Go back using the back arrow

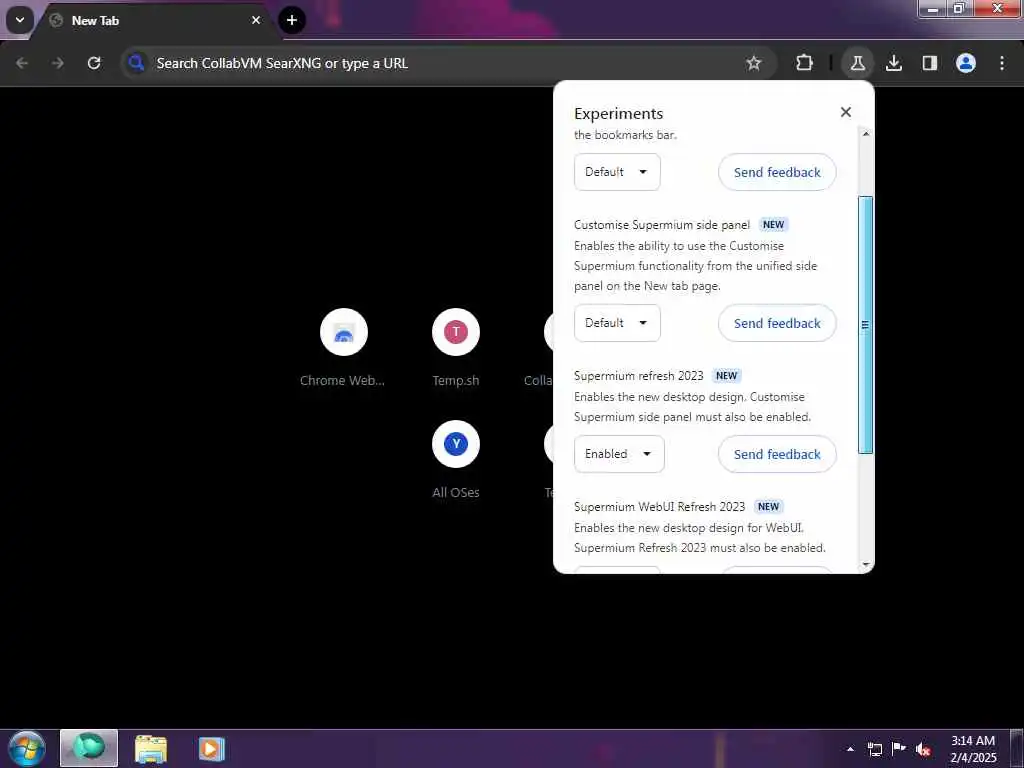(22, 63)
